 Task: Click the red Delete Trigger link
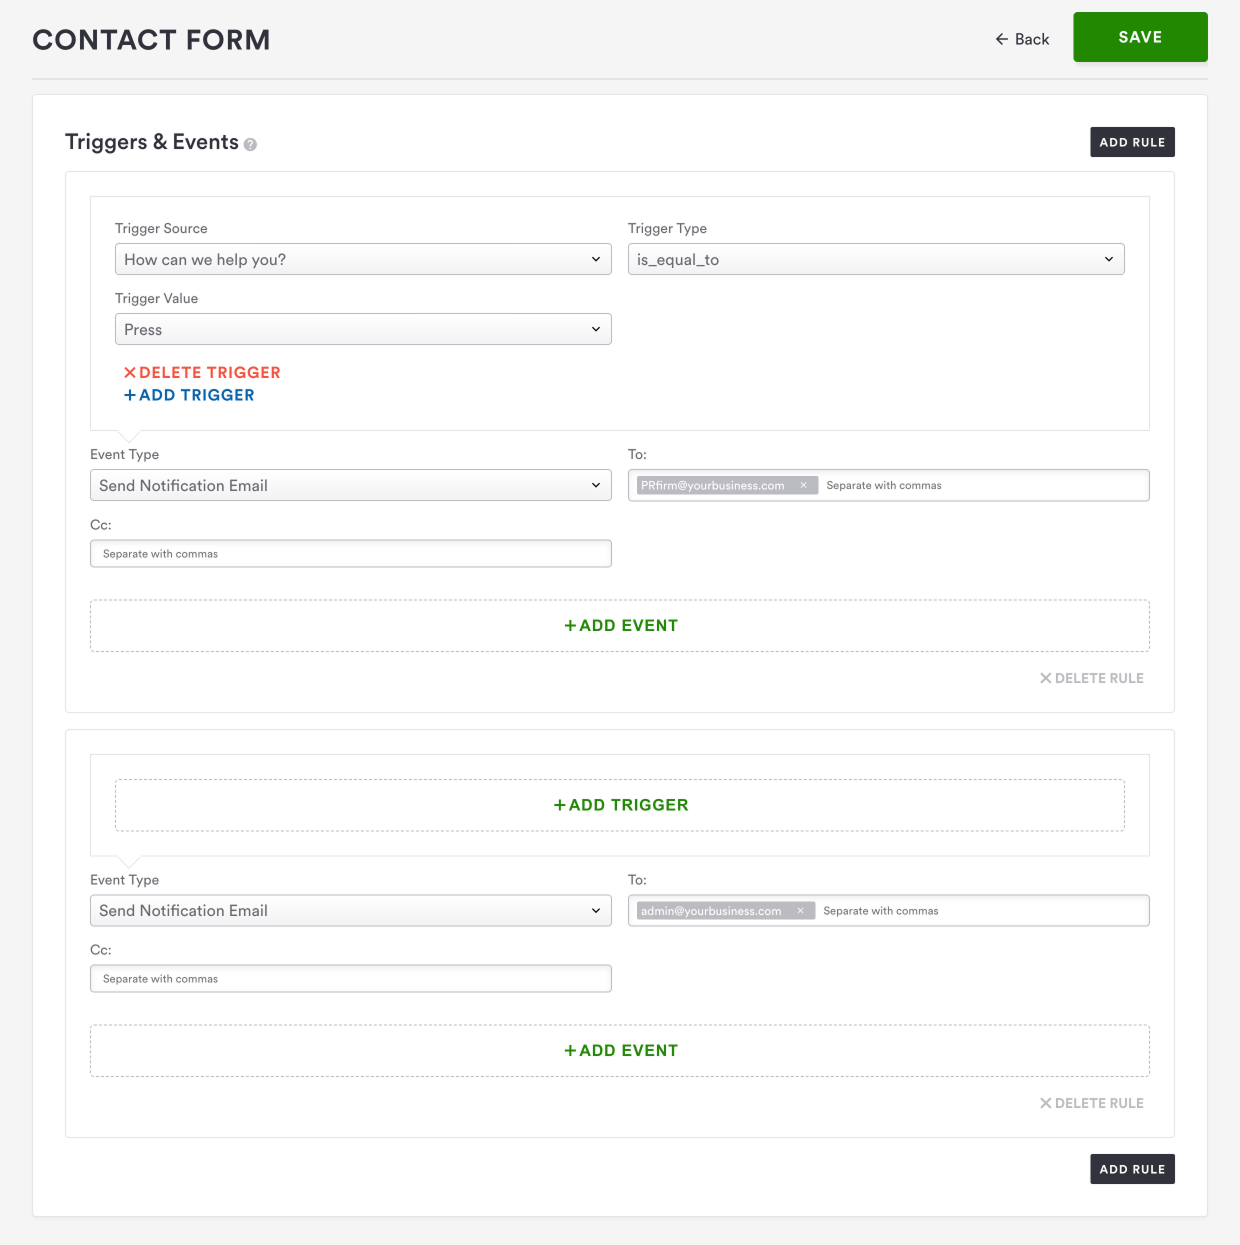202,372
